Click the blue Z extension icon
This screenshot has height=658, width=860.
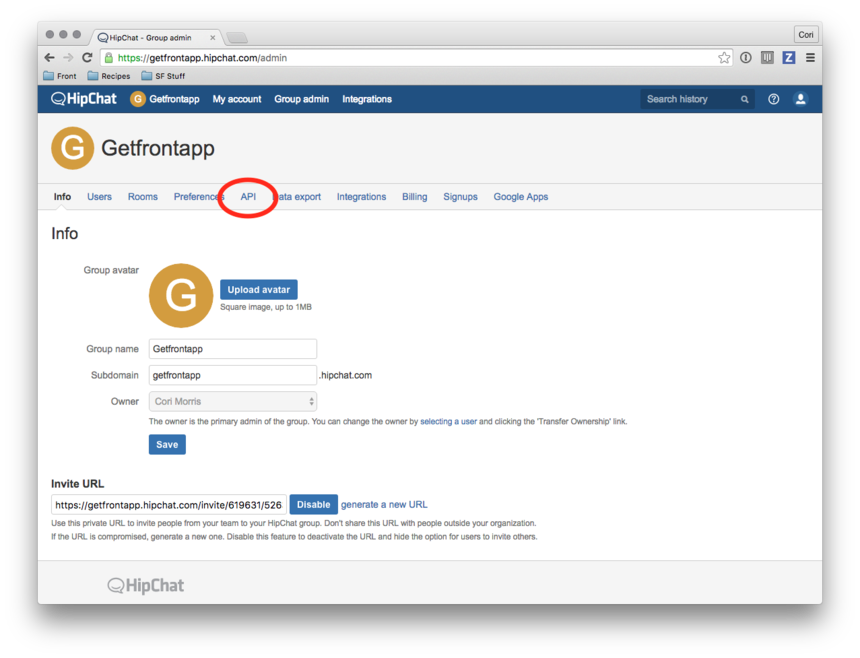tap(789, 58)
